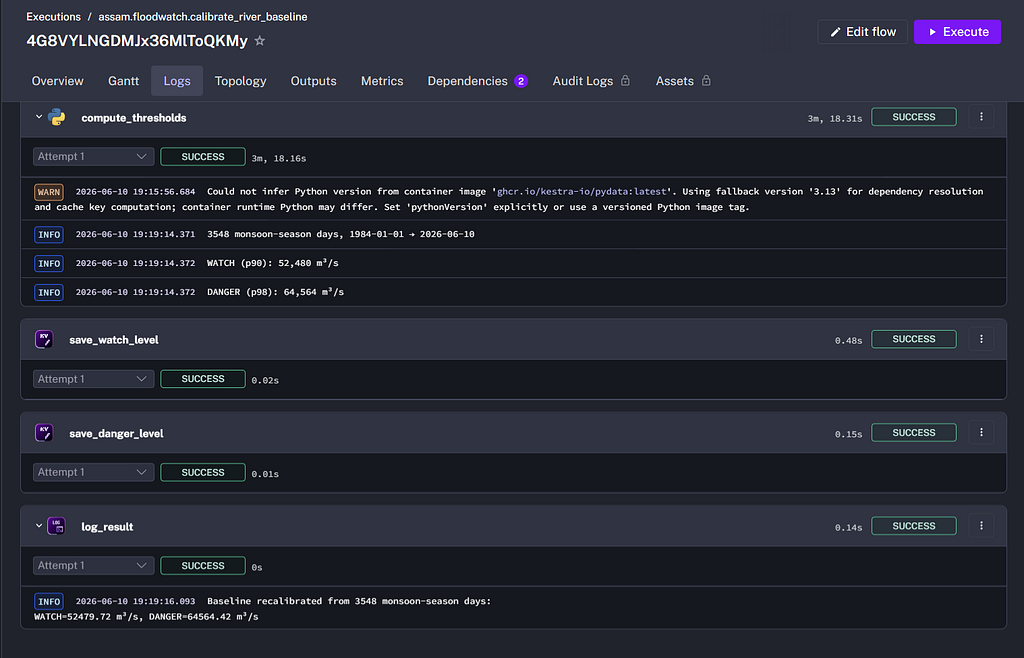The width and height of the screenshot is (1024, 658).
Task: Click the 'WATCH=52479.72 m³/s, DANGER=64564.42 m³/s' text
Action: pos(146,616)
